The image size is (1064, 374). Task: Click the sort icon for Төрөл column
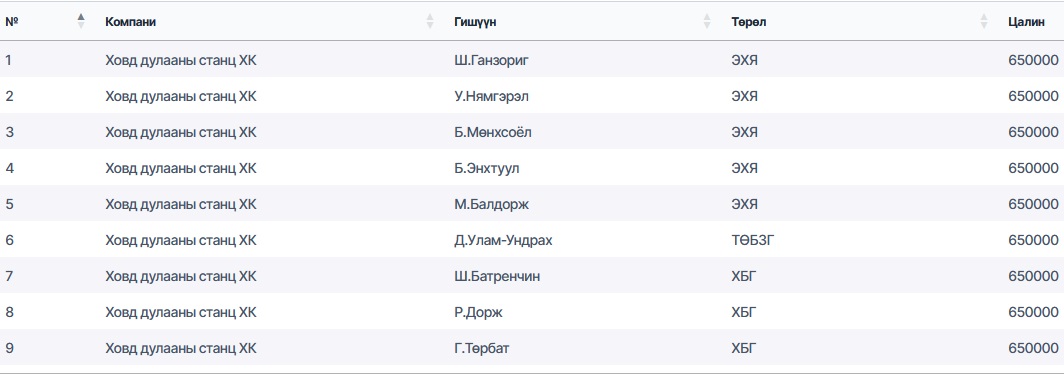(984, 22)
